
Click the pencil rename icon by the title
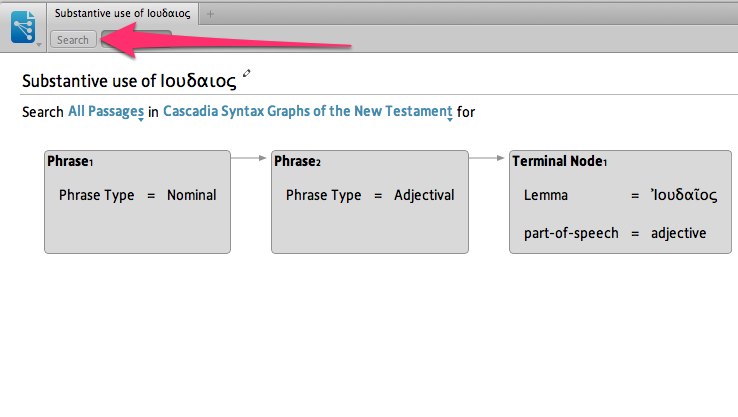(247, 73)
